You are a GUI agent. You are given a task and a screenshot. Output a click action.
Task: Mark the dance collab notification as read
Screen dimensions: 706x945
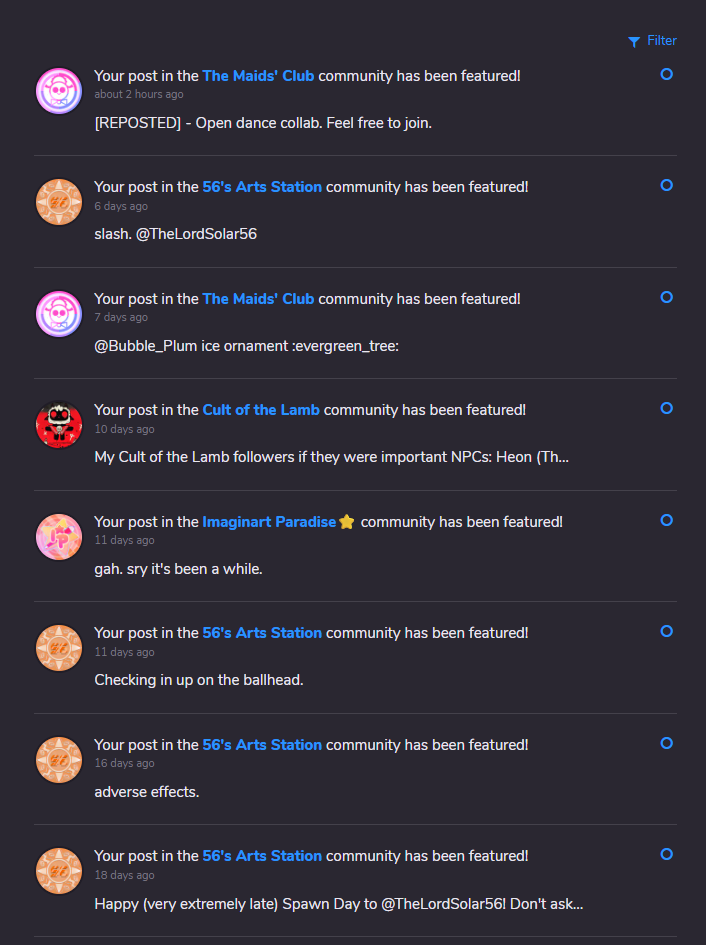coord(667,74)
